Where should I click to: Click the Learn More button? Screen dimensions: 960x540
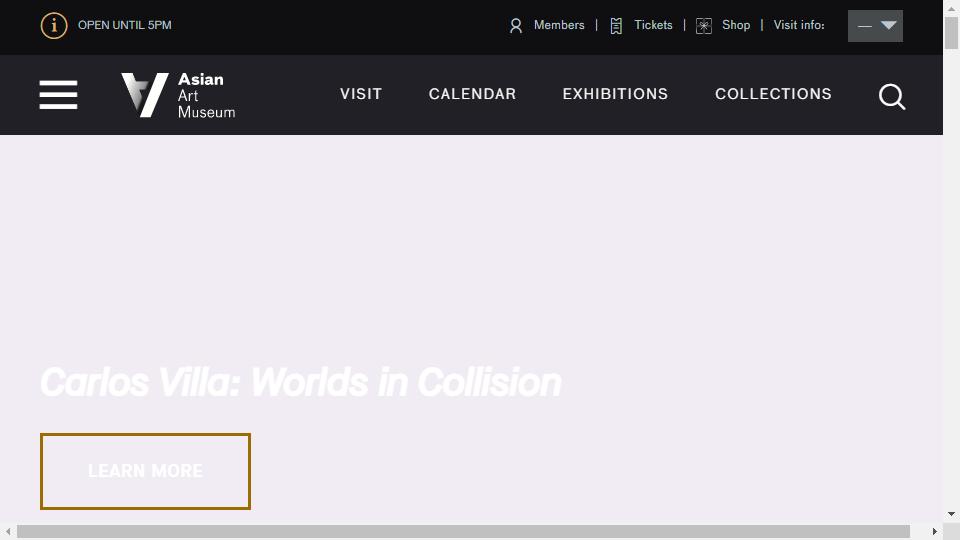(145, 471)
